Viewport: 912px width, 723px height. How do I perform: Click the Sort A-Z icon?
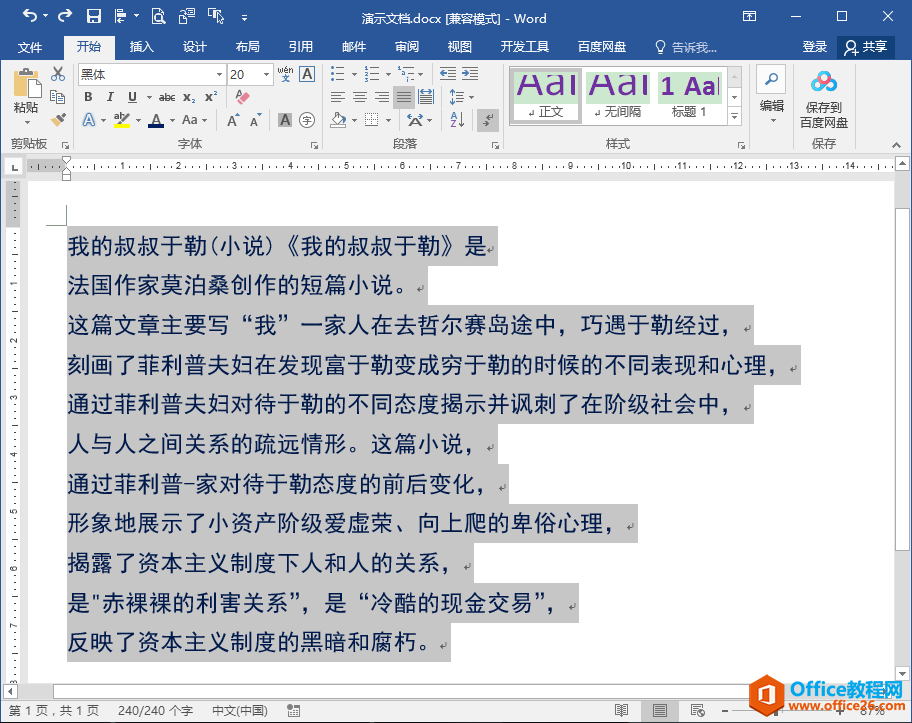[457, 120]
